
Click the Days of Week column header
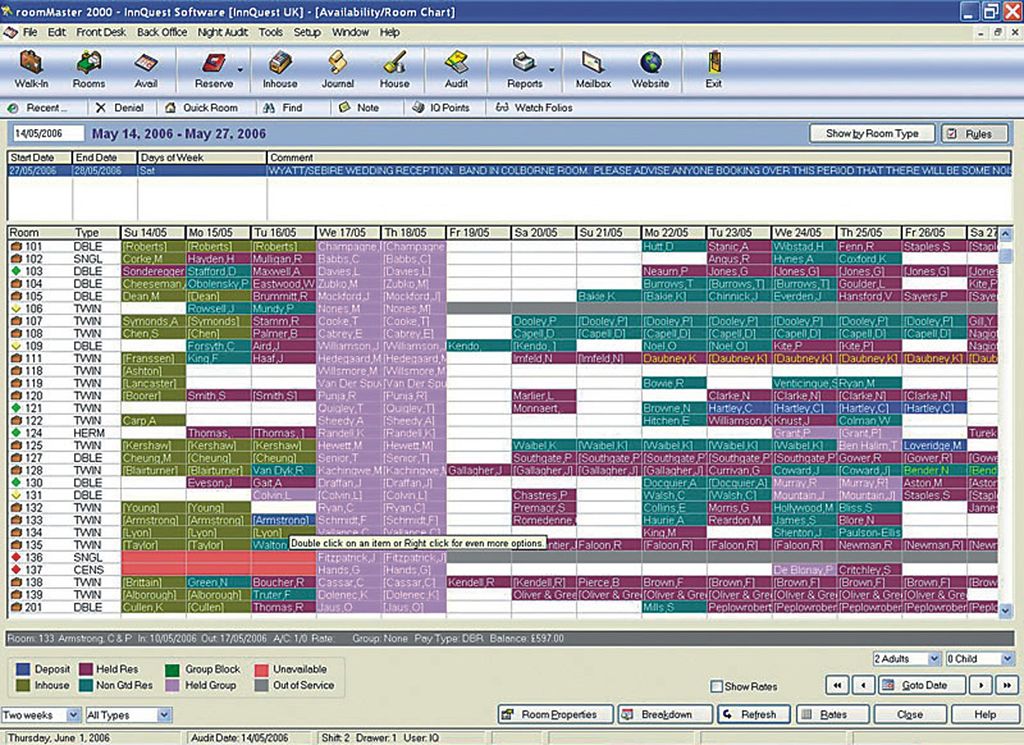click(x=202, y=157)
